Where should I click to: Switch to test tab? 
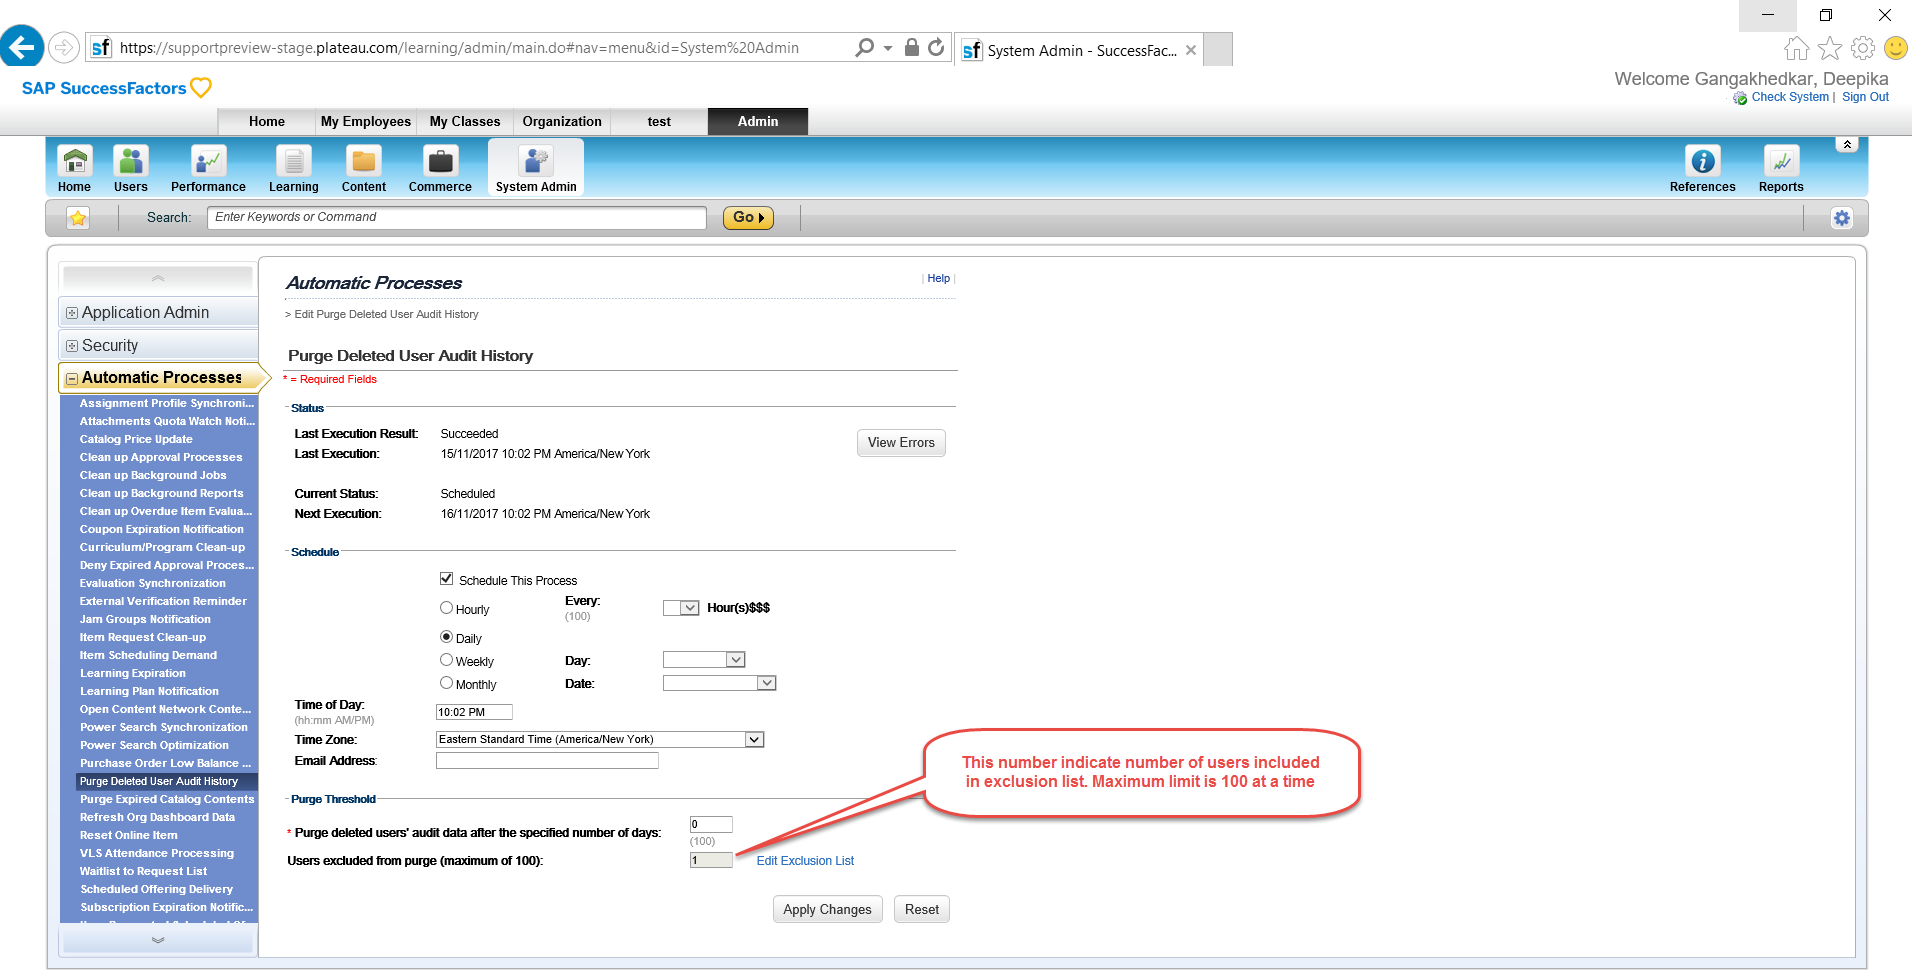click(x=659, y=121)
